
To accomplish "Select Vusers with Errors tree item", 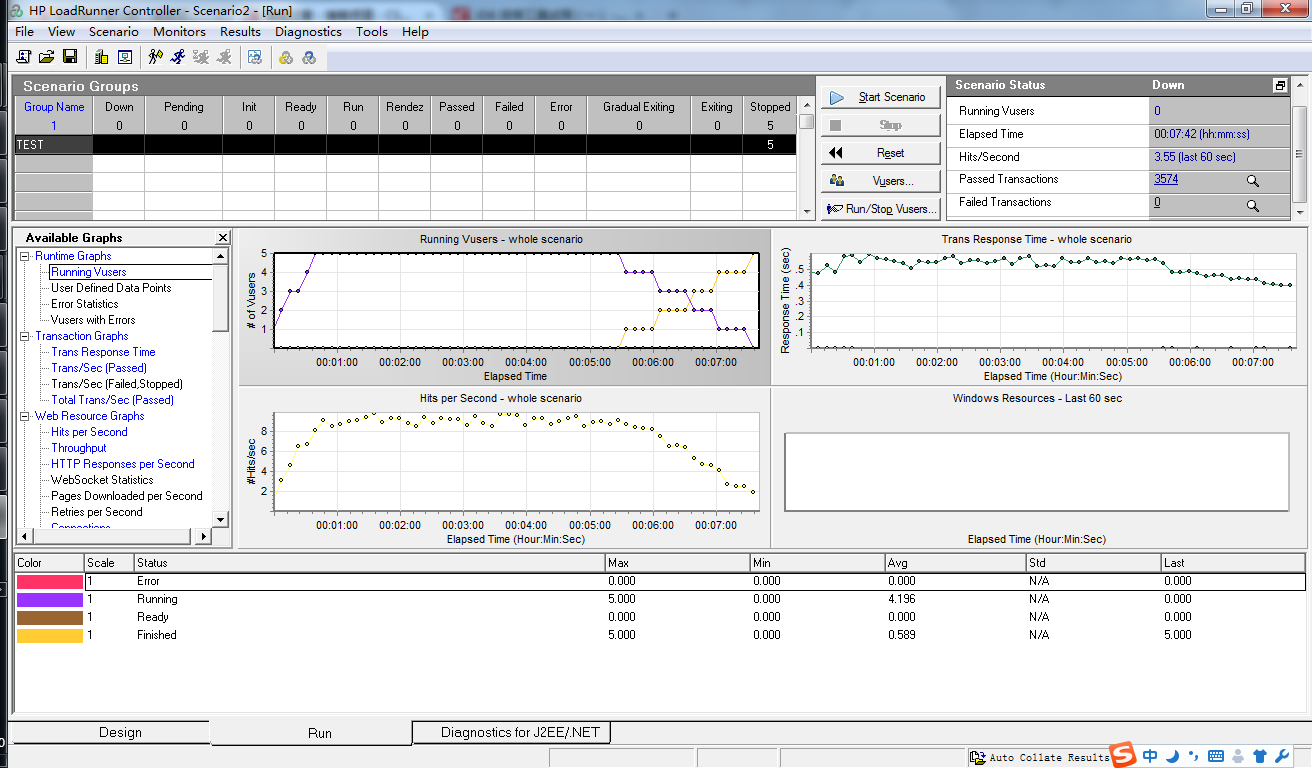I will click(93, 320).
